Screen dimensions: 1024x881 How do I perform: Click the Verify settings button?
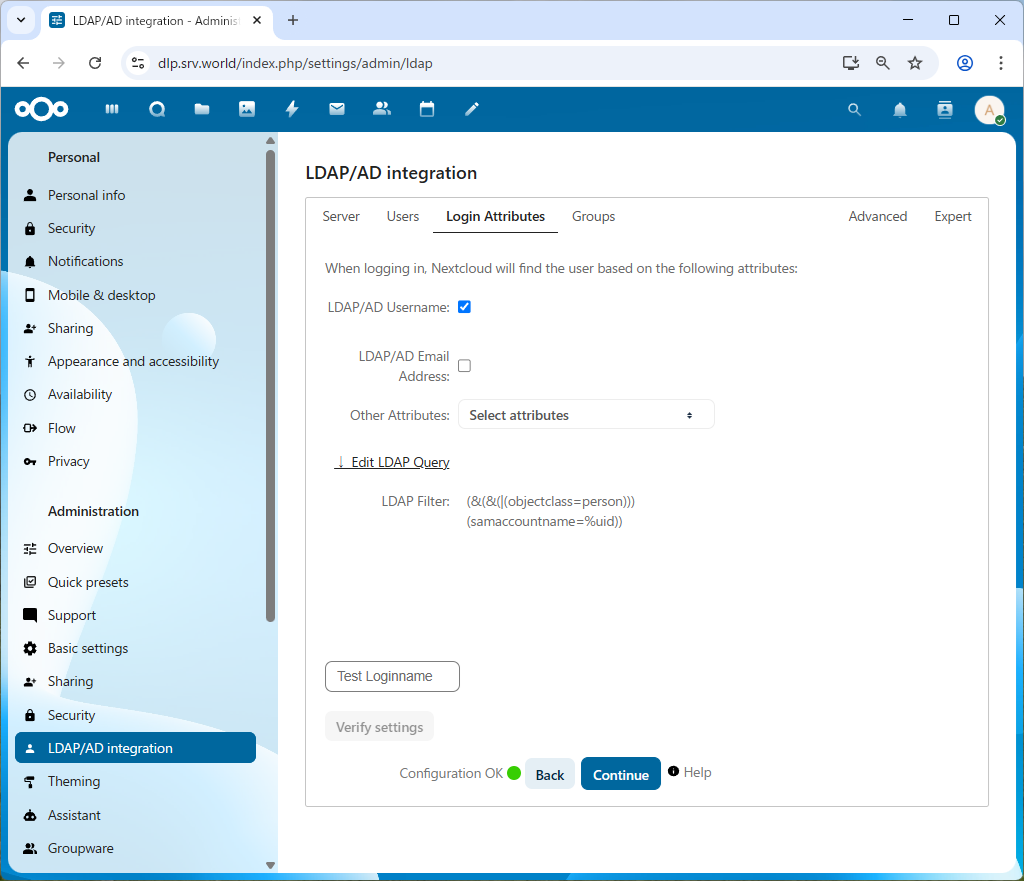[x=379, y=727]
